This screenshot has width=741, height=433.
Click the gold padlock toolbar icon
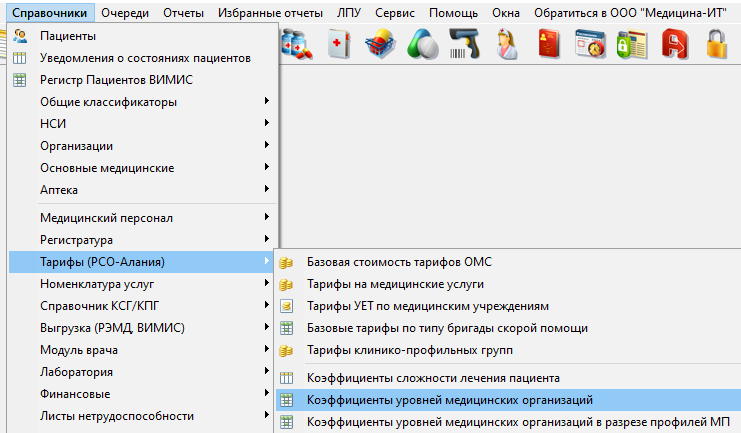(717, 44)
